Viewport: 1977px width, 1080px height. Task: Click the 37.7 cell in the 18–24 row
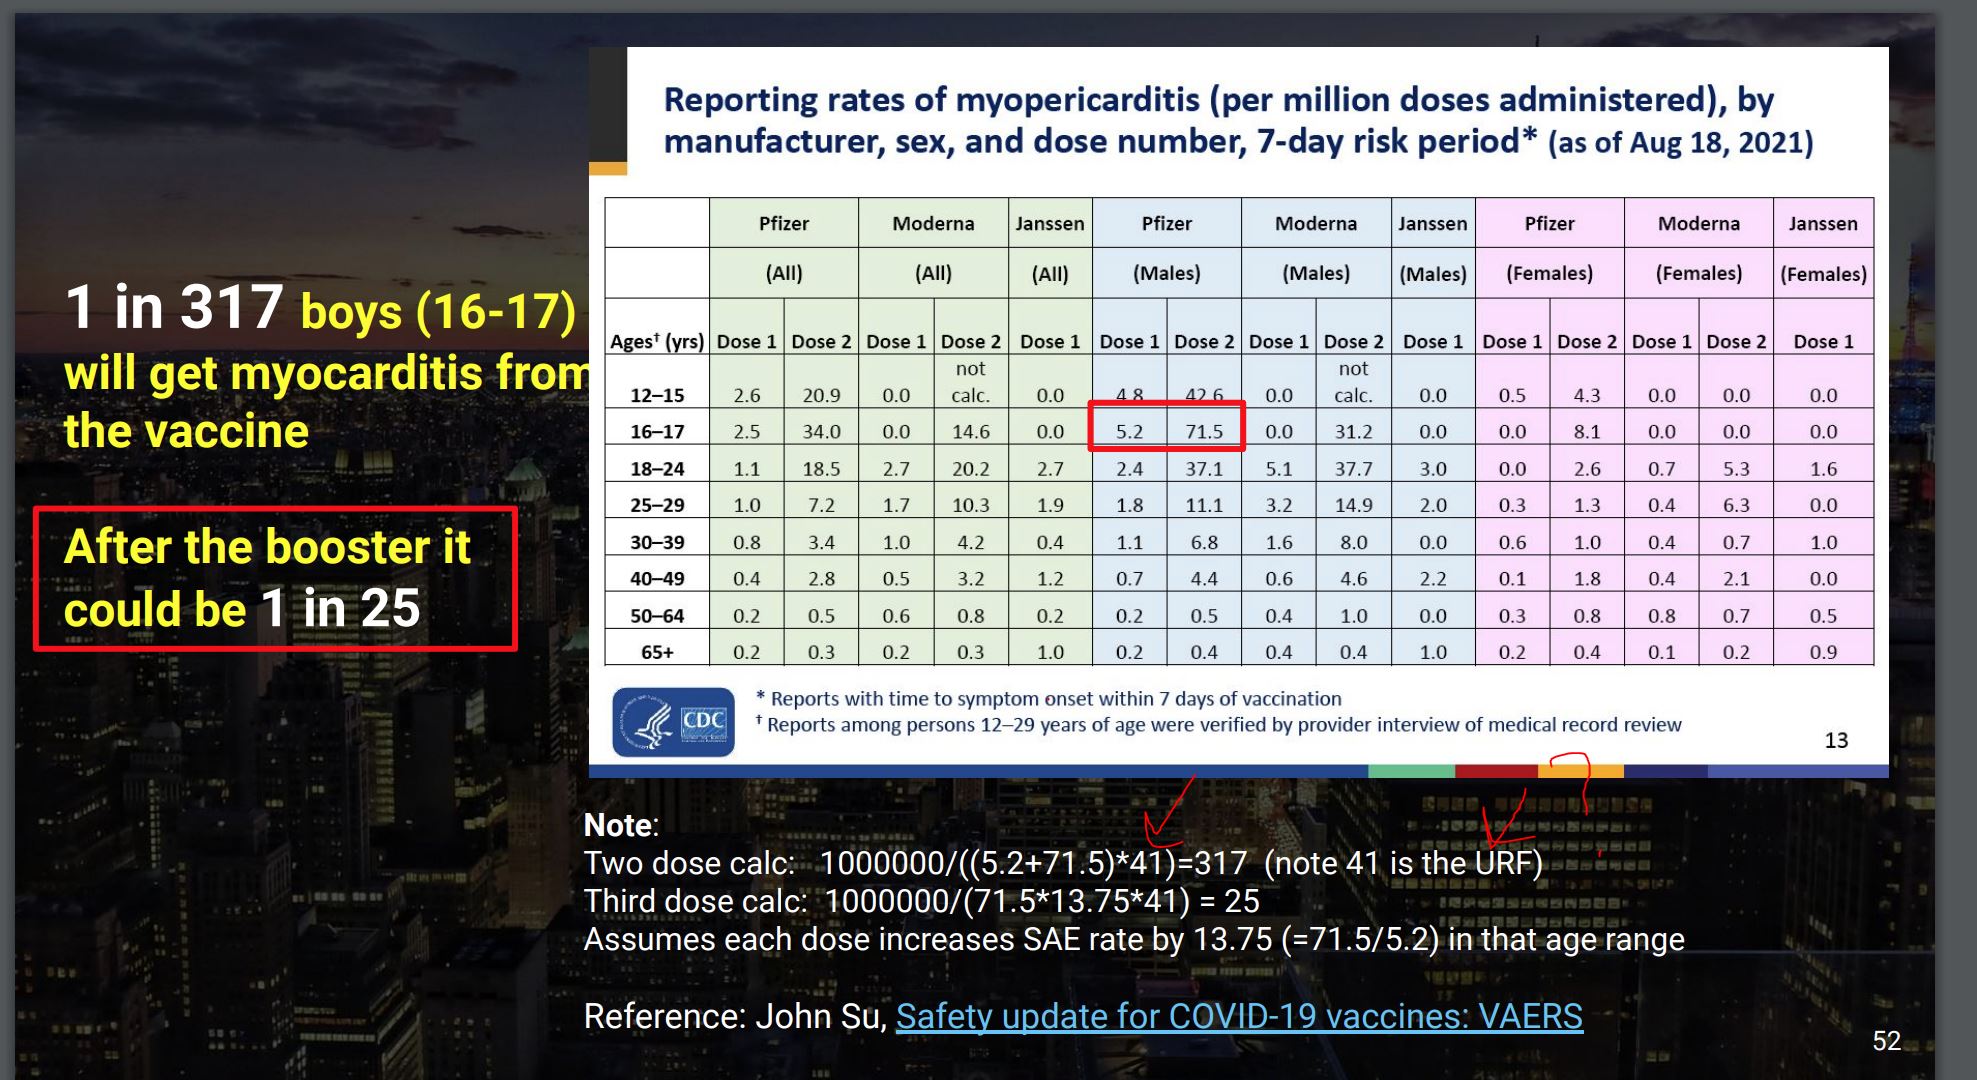1353,469
